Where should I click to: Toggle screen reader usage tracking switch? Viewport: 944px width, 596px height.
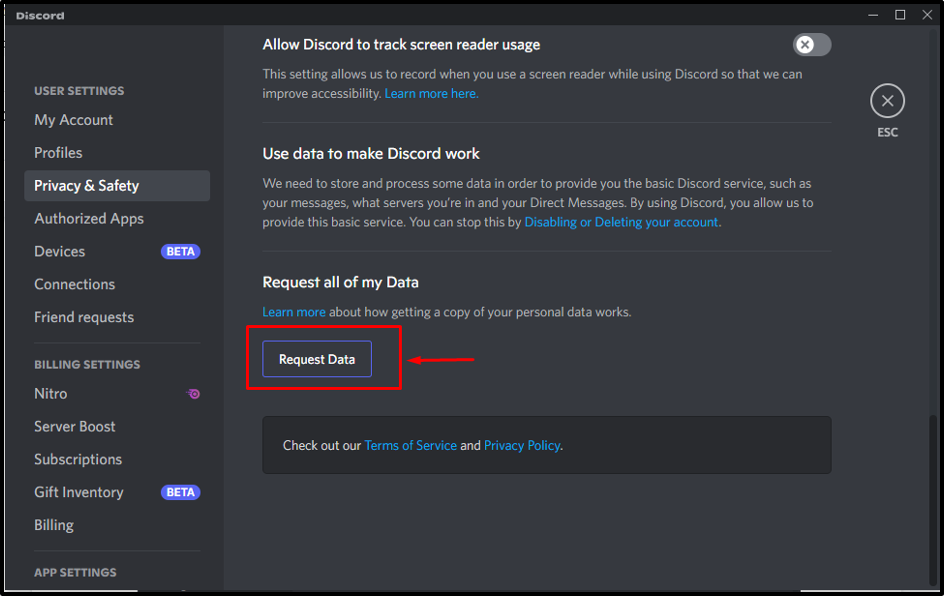[812, 45]
